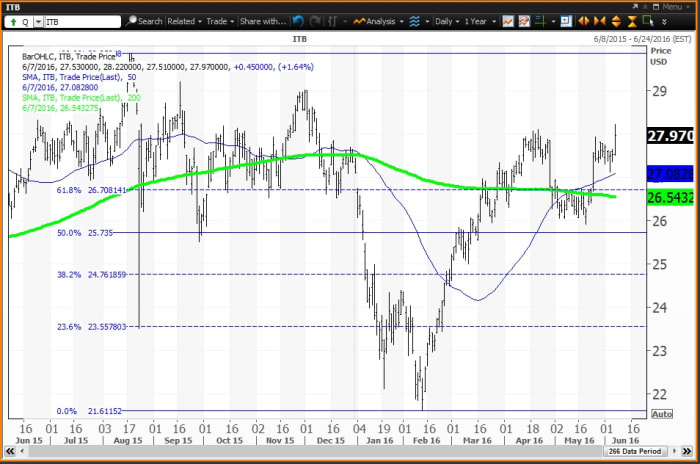Viewport: 700px width, 464px height.
Task: Click the 23.6% 23.557803 Fibonacci label
Action: tap(92, 327)
